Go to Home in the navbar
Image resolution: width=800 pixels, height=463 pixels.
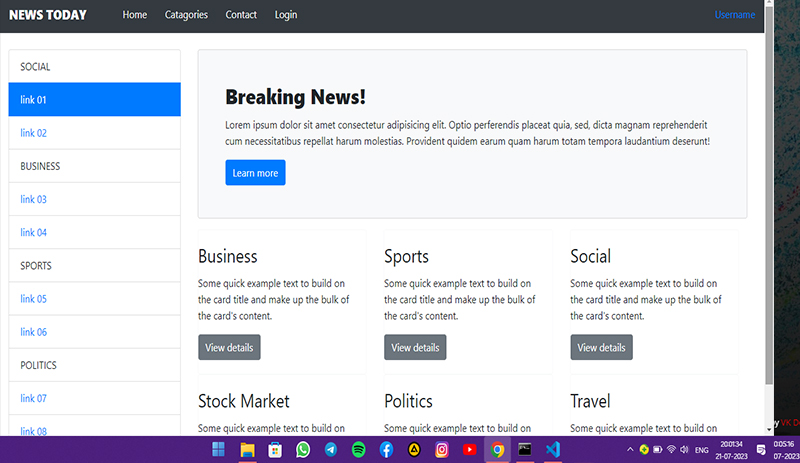[134, 15]
